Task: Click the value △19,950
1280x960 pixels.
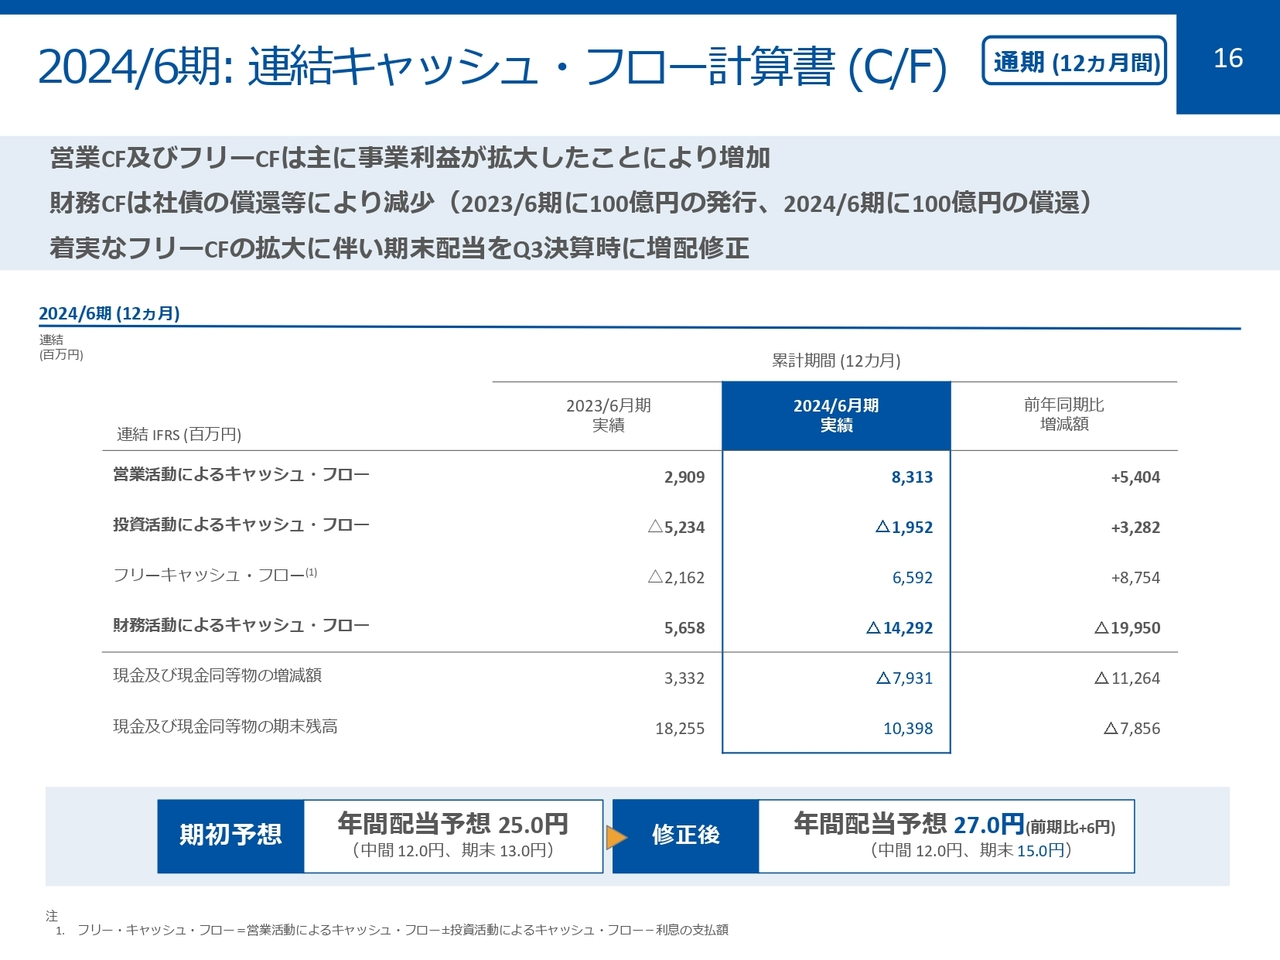Action: pos(1127,629)
